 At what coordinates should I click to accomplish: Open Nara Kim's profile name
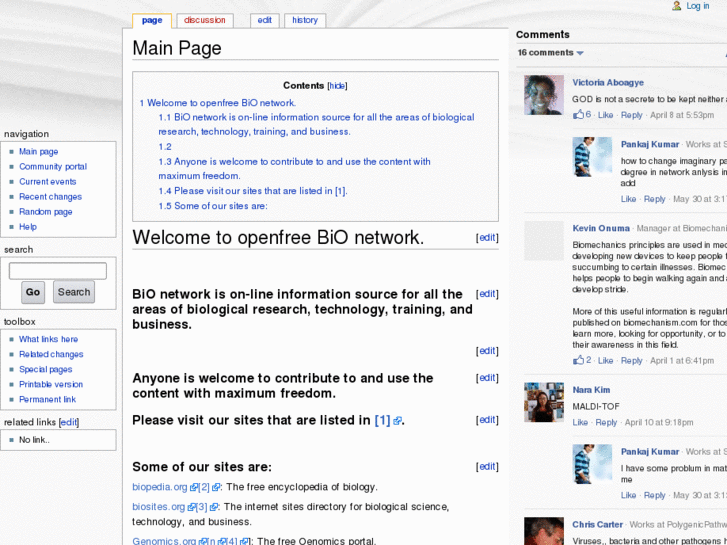[x=591, y=390]
